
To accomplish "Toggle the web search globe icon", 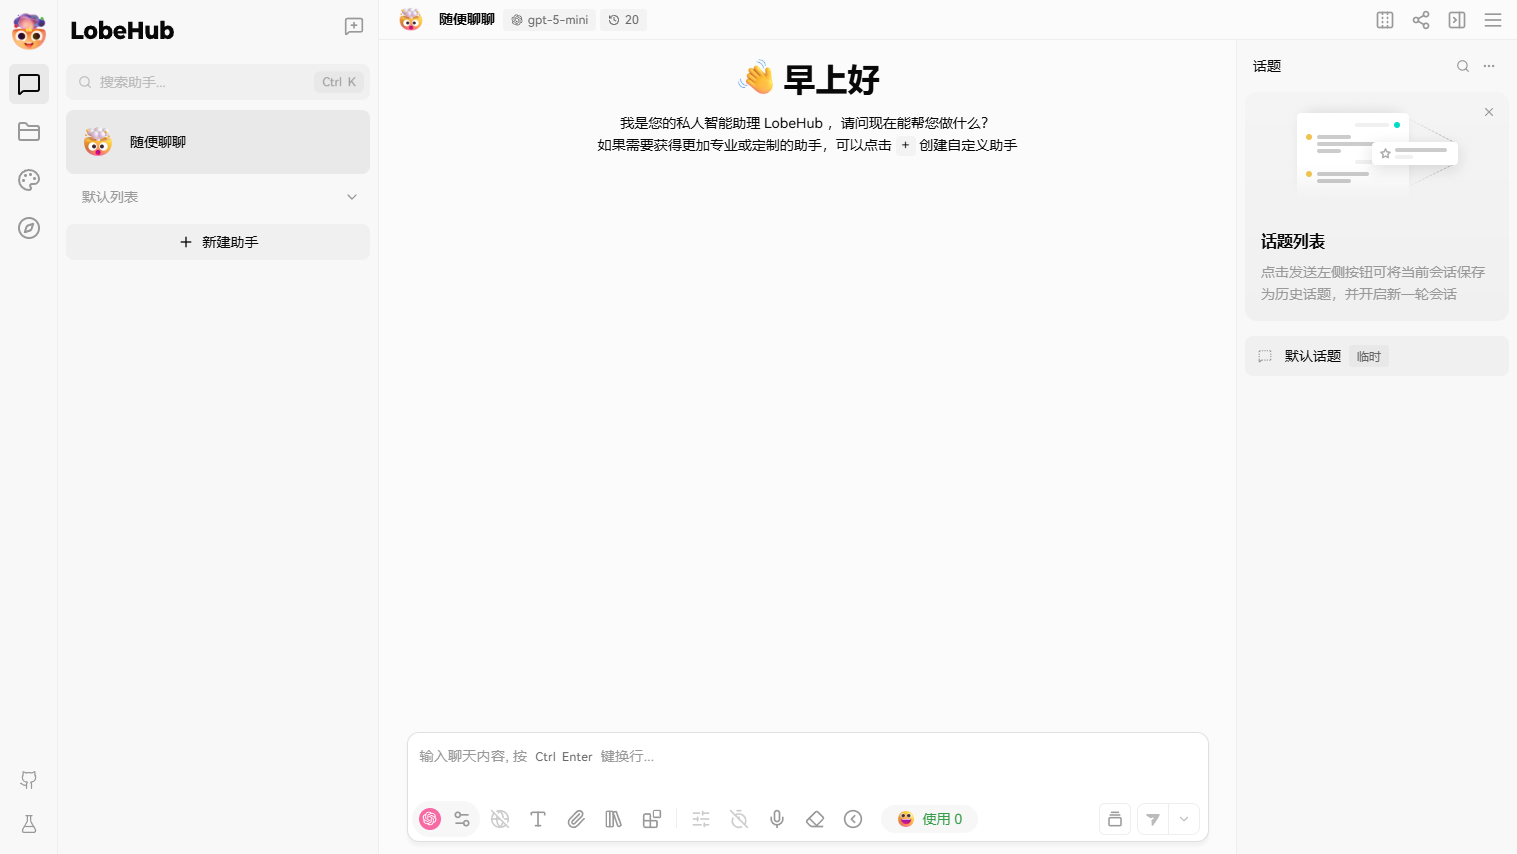I will coord(500,819).
